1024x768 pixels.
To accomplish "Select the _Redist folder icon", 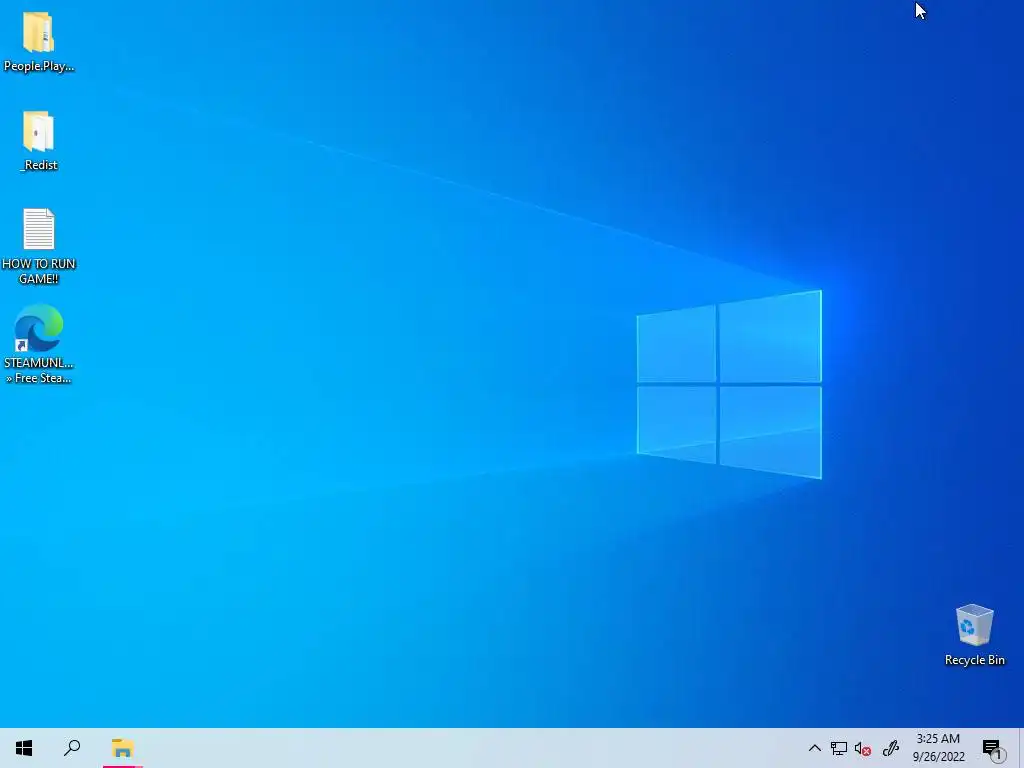I will (x=39, y=131).
